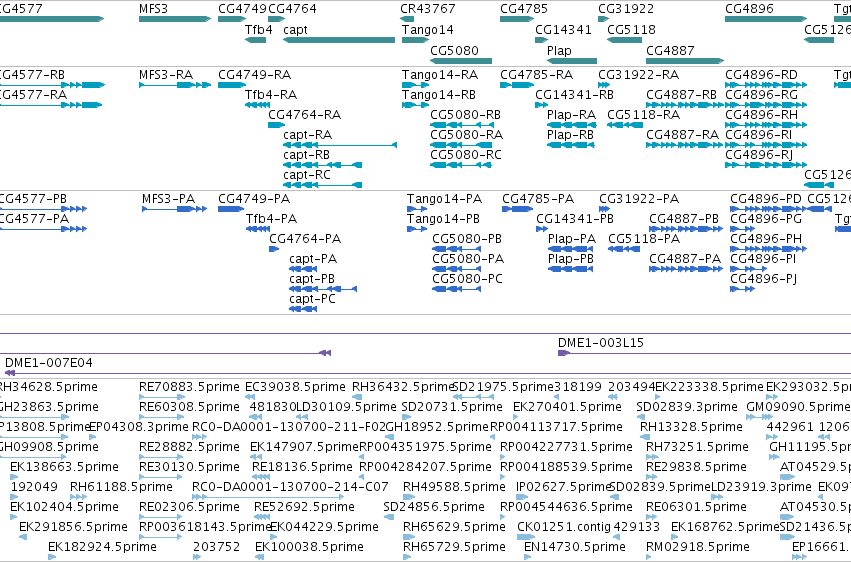Select the EK291856.5prime label

73,527
